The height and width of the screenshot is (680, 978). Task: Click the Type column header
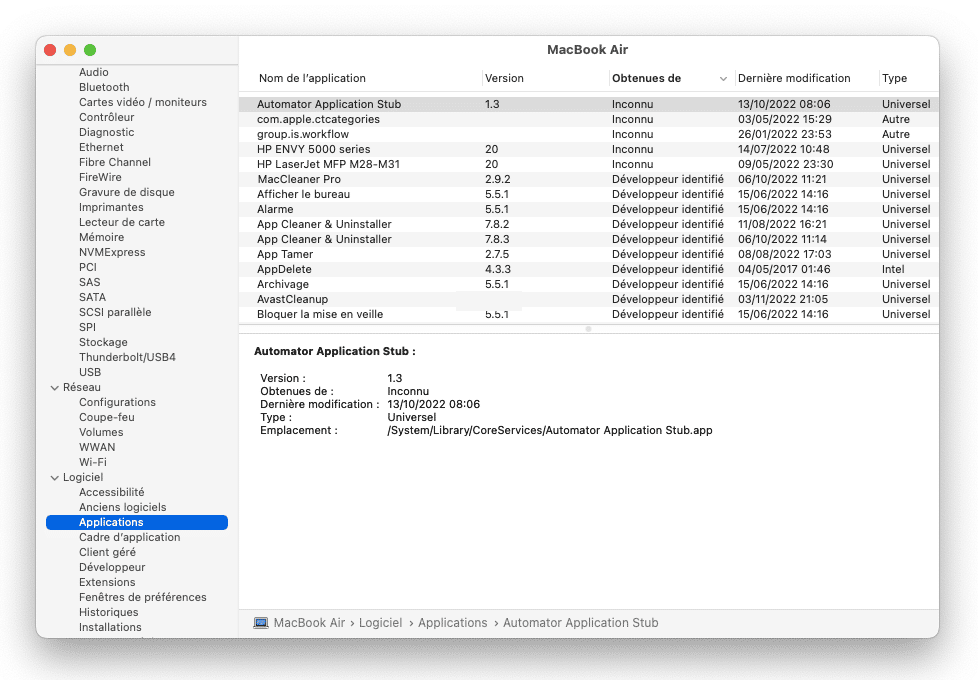point(894,78)
